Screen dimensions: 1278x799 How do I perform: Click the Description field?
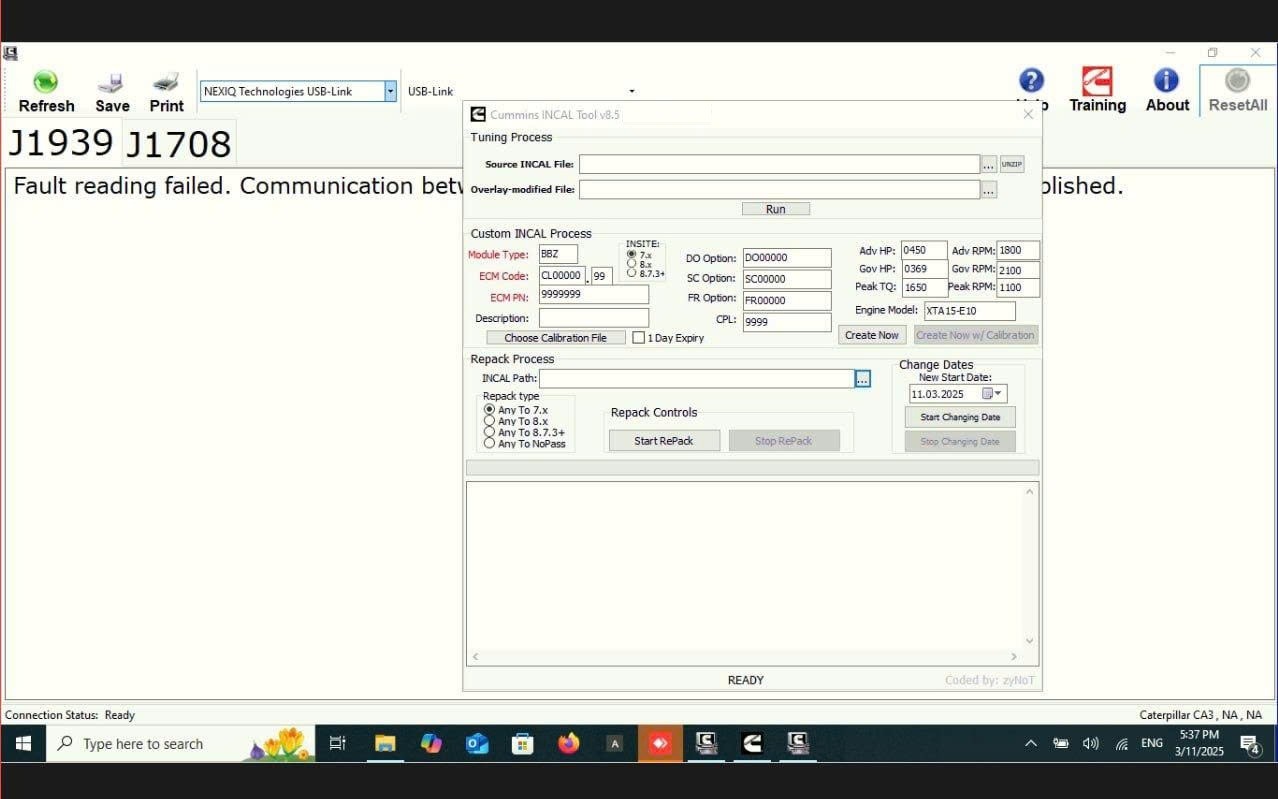pos(594,318)
